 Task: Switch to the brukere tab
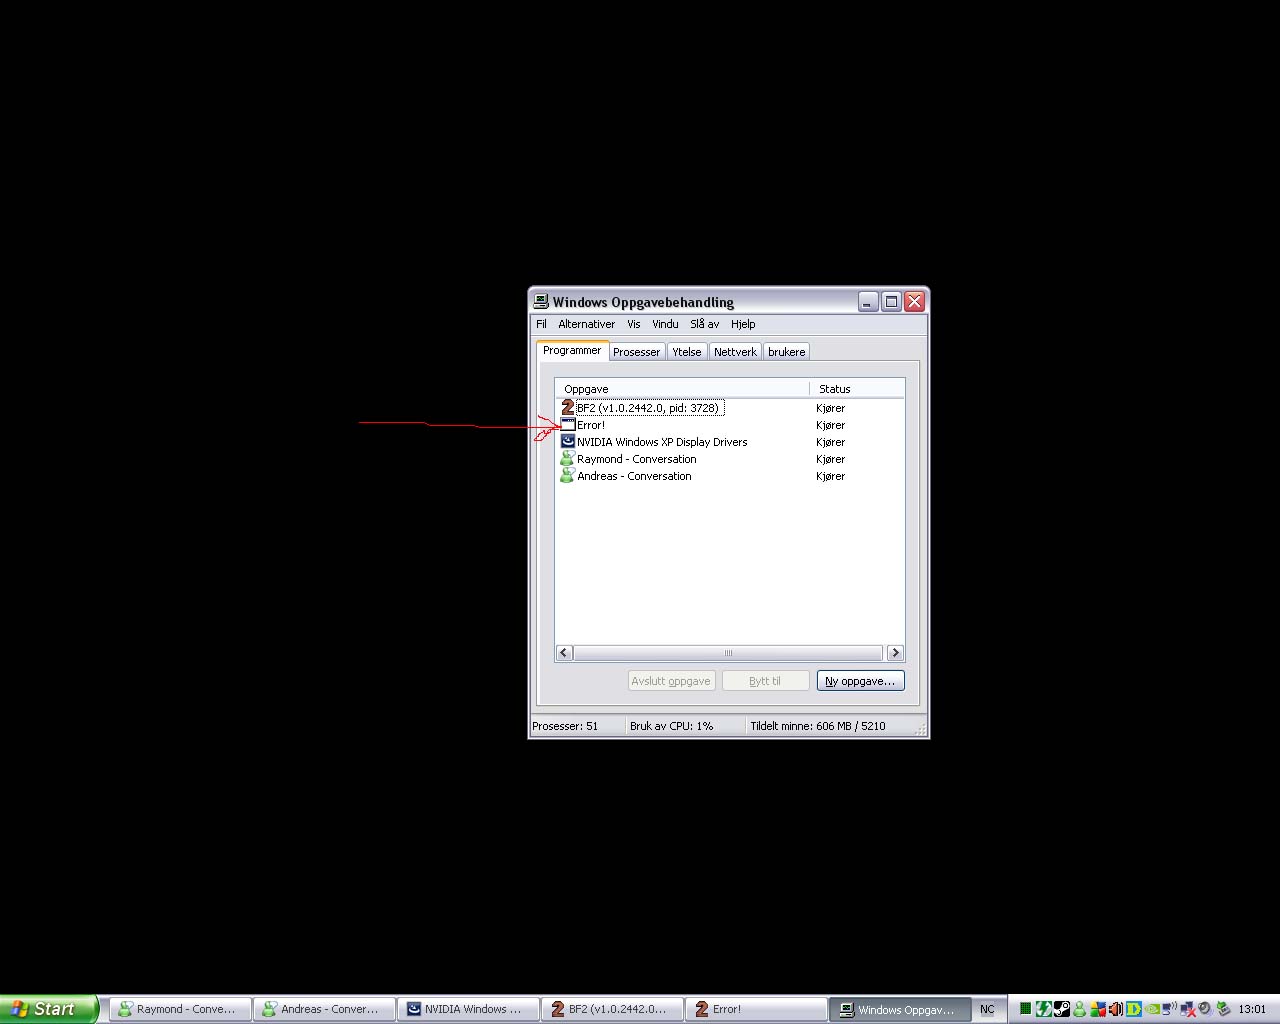pyautogui.click(x=786, y=352)
